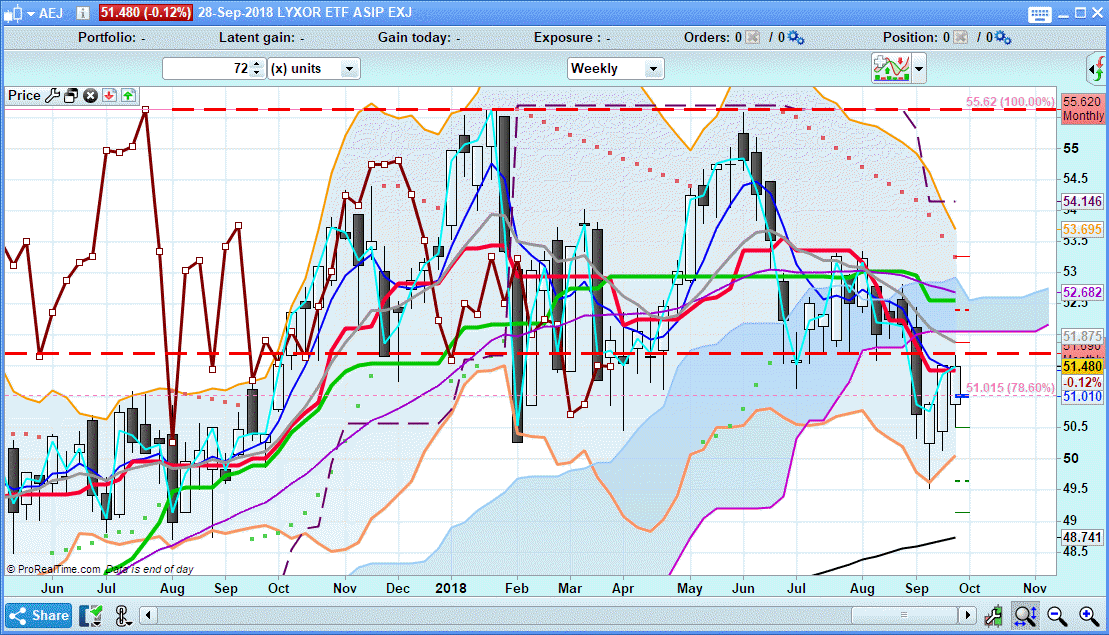Image resolution: width=1109 pixels, height=635 pixels.
Task: Click the AEJ ticker symbol in title bar
Action: click(x=51, y=13)
